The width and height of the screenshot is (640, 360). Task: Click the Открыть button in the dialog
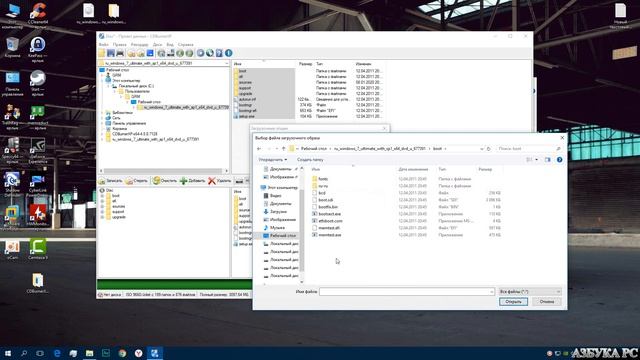[513, 302]
